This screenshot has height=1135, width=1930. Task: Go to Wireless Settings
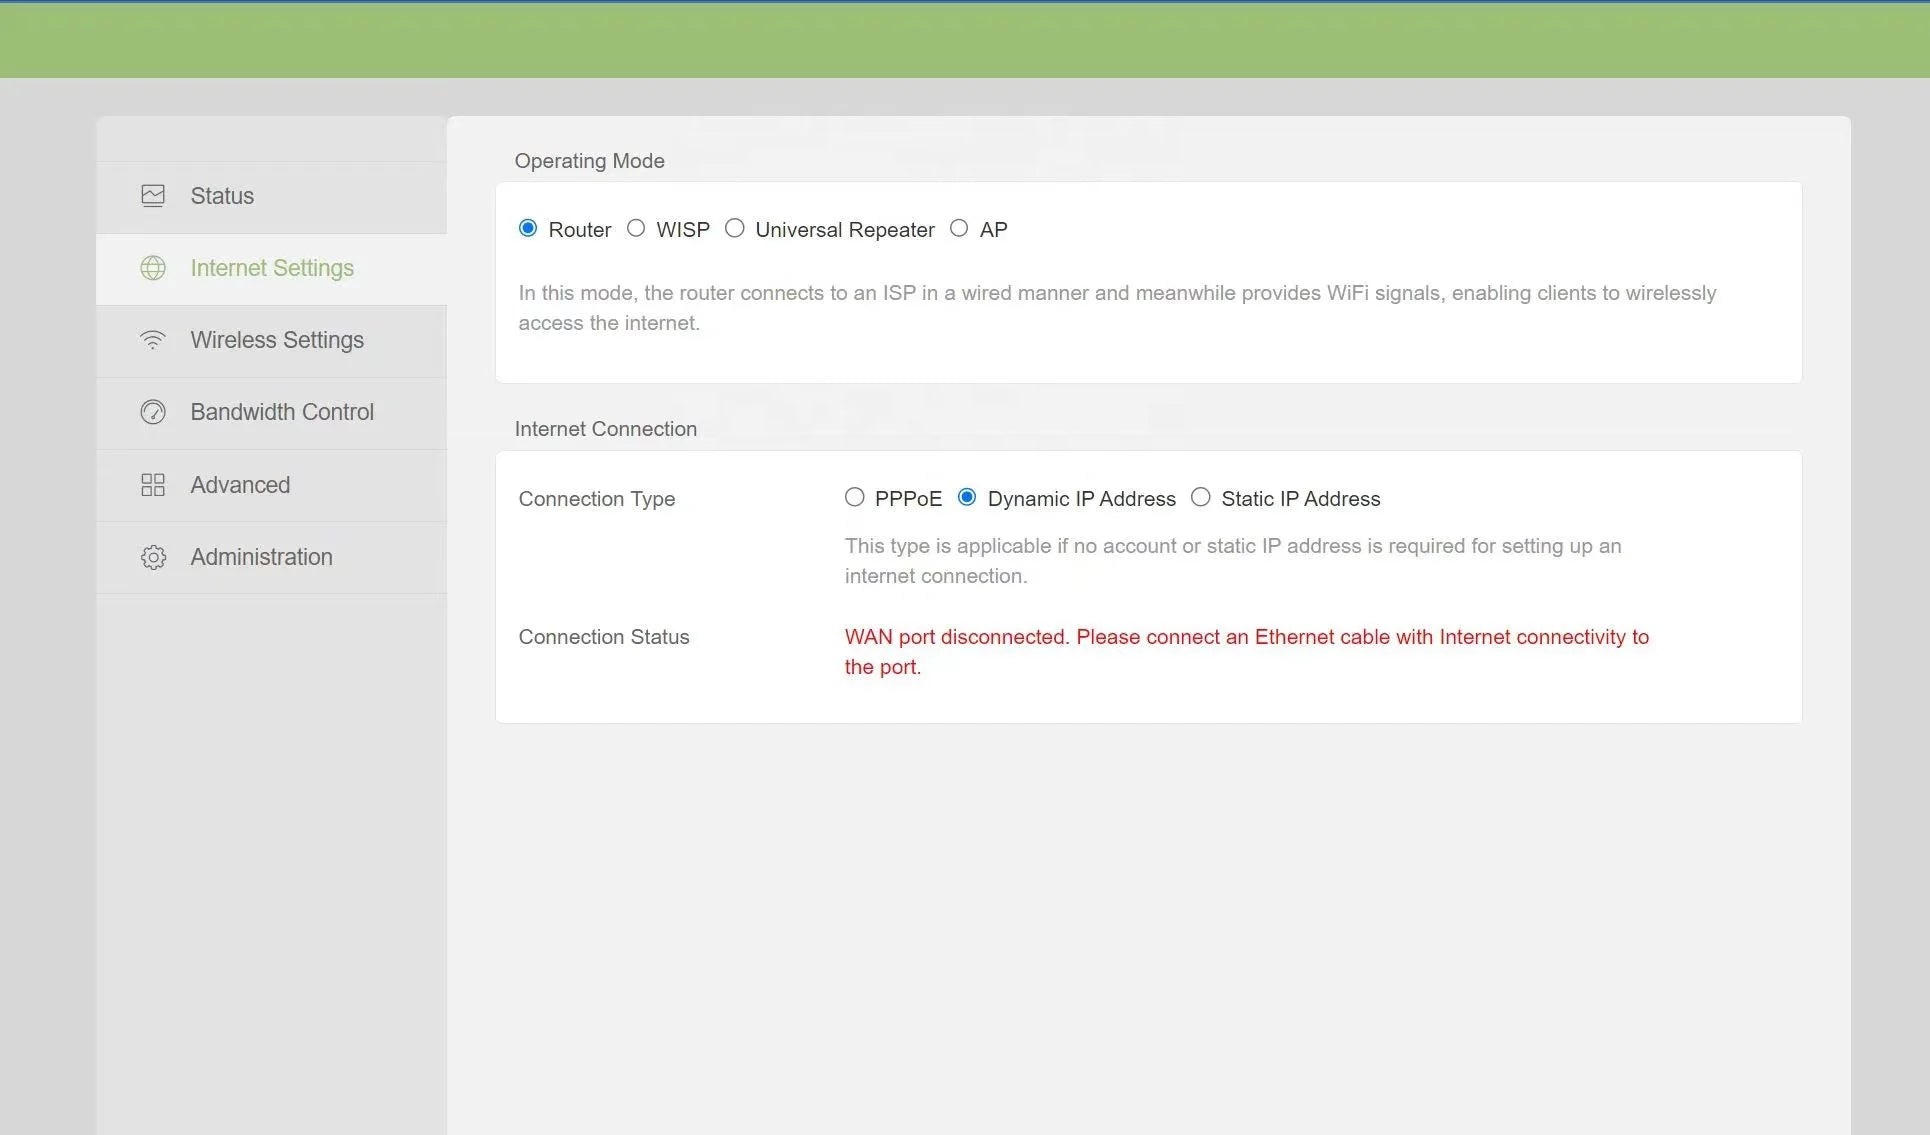pyautogui.click(x=271, y=341)
